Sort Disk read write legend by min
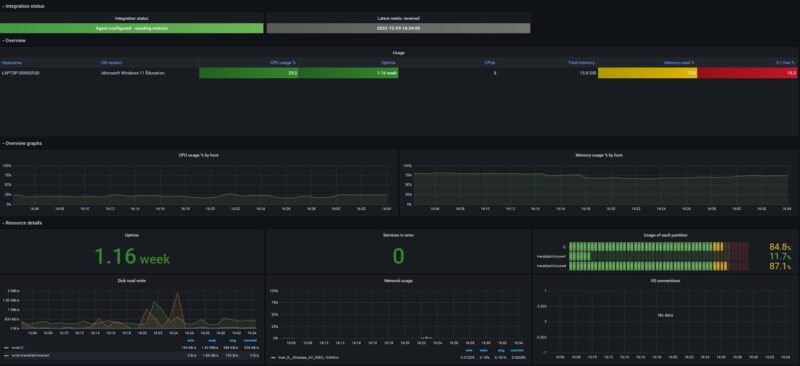Screen dimensions: 800x366 point(191,340)
